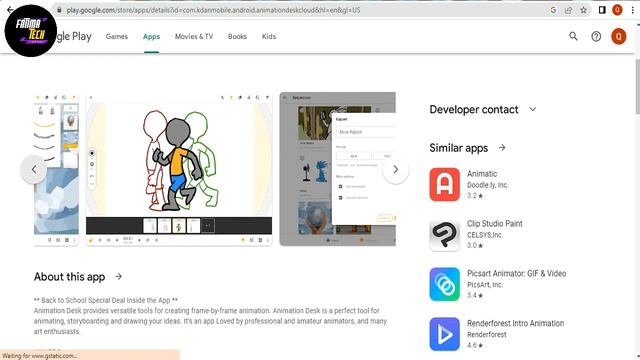Open the Chrome profile avatar
This screenshot has width=640, height=360.
coord(617,10)
